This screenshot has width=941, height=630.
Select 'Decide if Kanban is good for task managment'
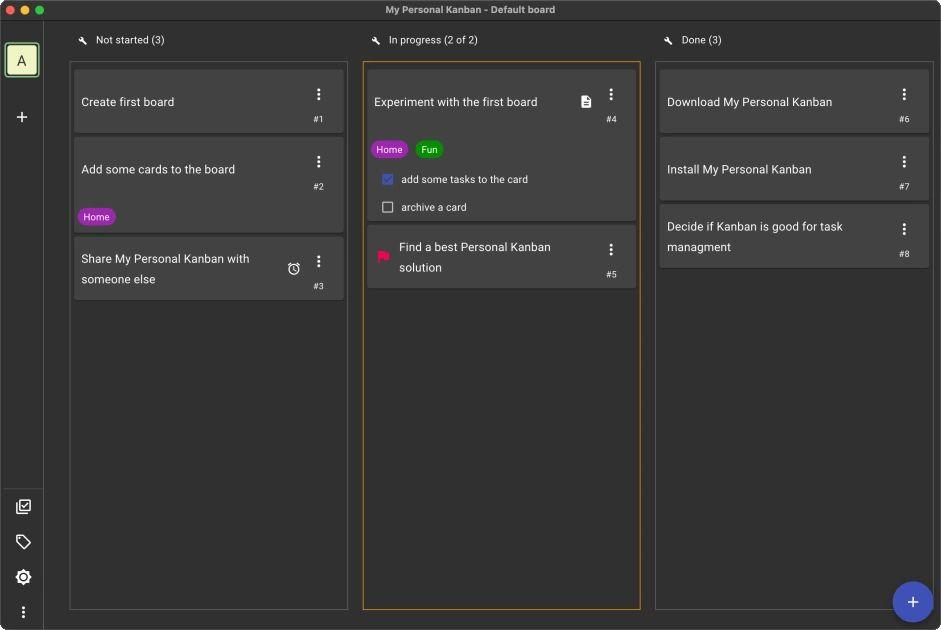755,237
